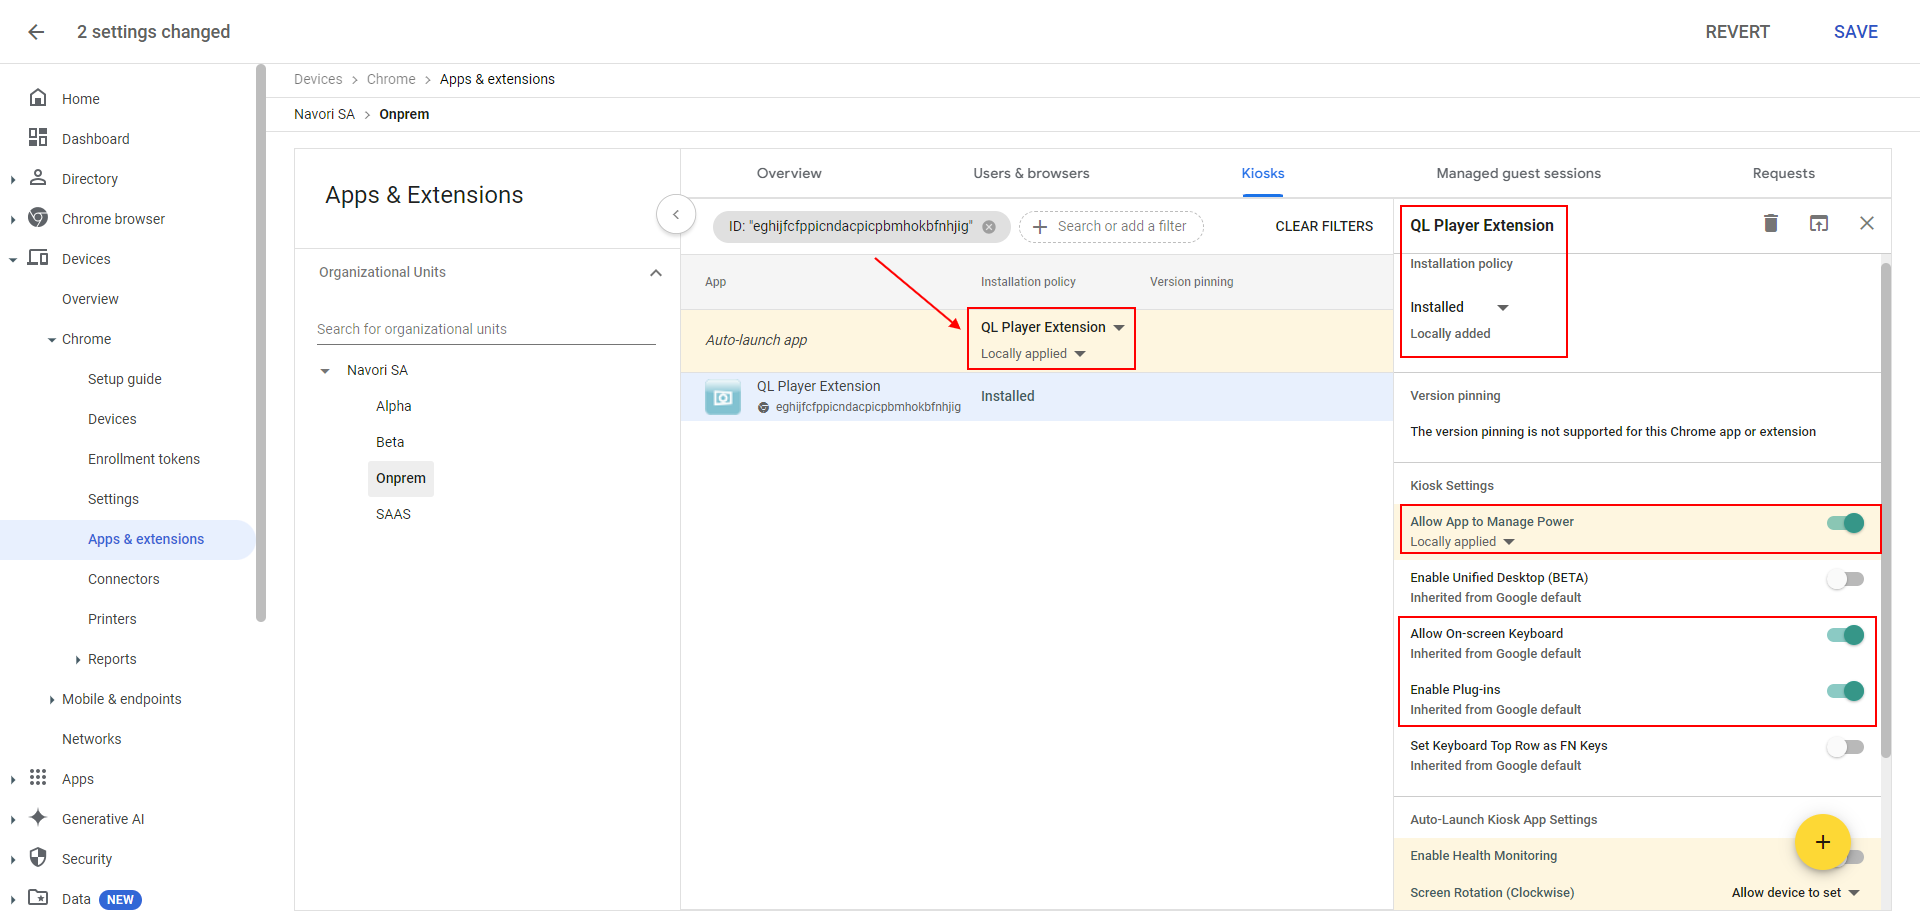Click the yellow add app button

(x=1823, y=842)
